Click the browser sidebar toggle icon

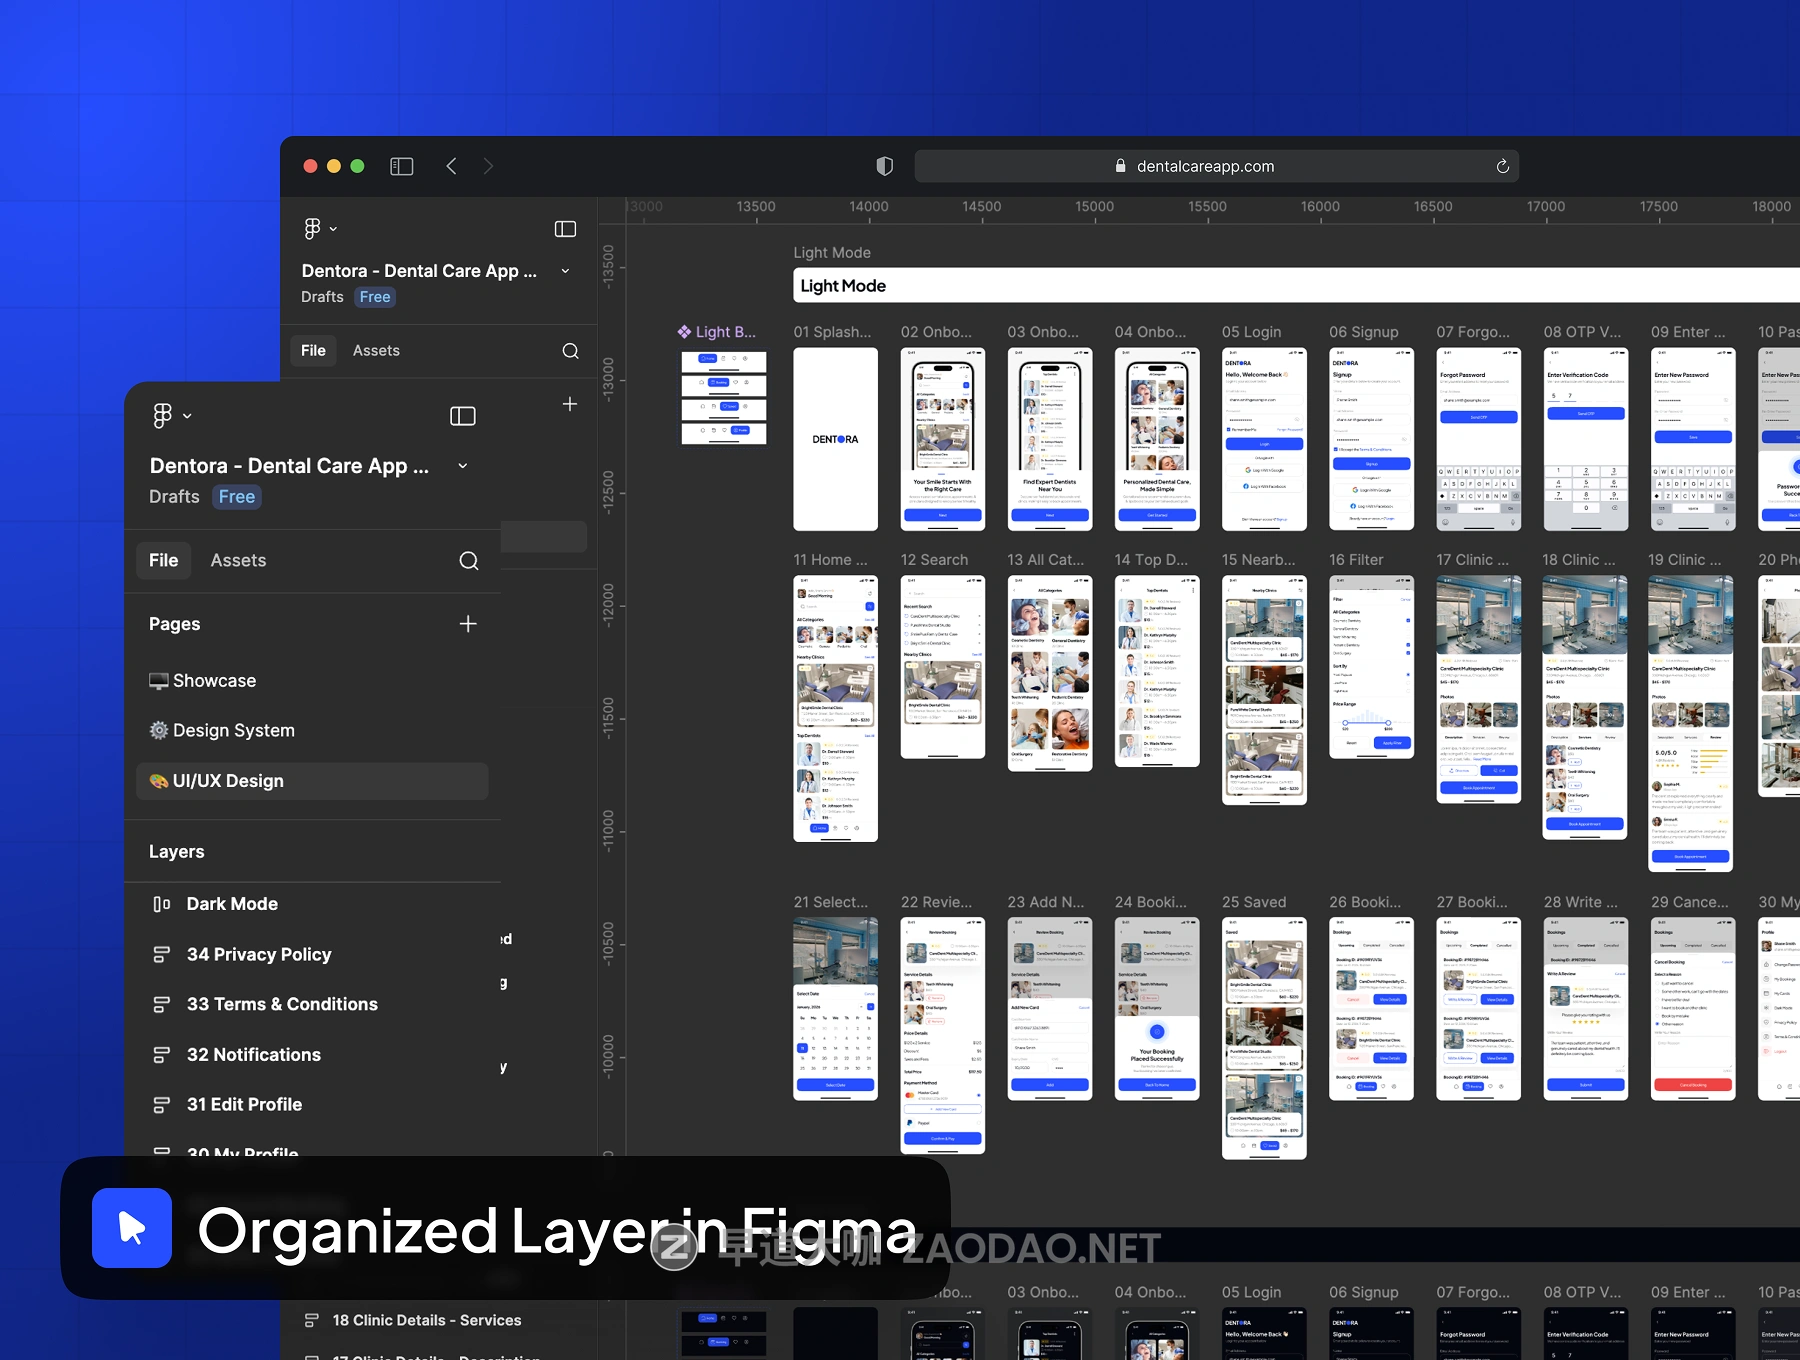[x=402, y=166]
